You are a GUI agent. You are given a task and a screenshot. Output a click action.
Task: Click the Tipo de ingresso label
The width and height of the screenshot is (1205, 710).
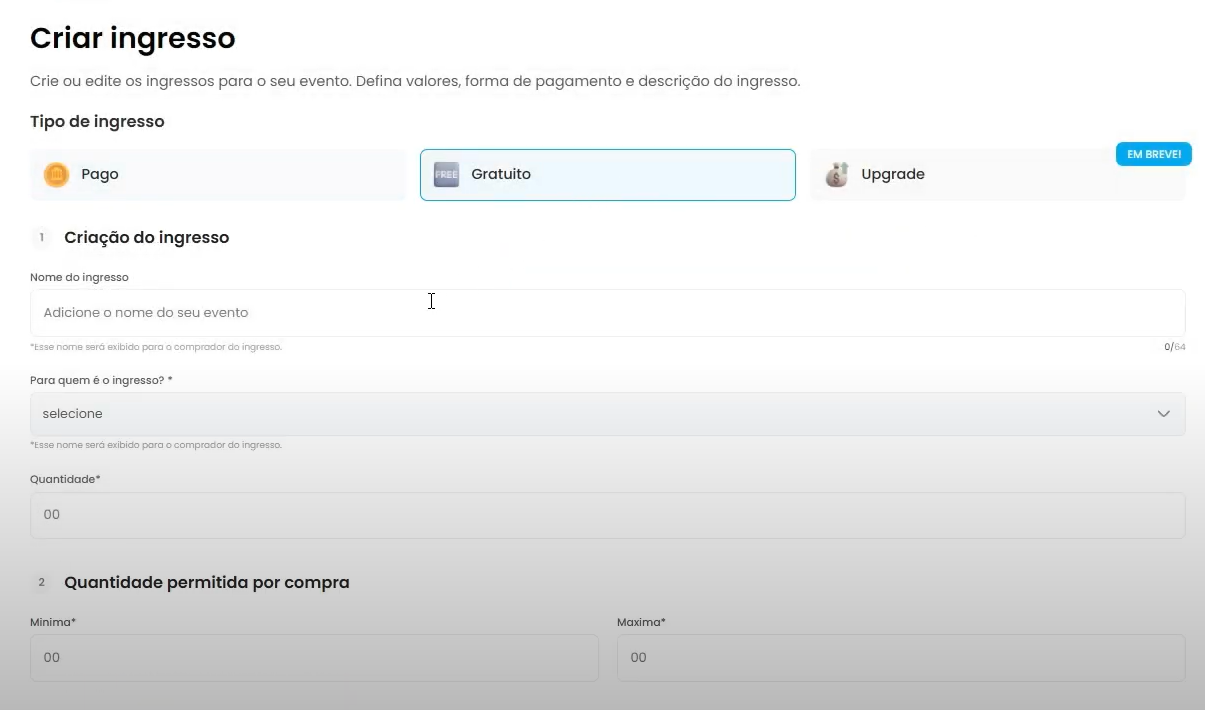97,122
